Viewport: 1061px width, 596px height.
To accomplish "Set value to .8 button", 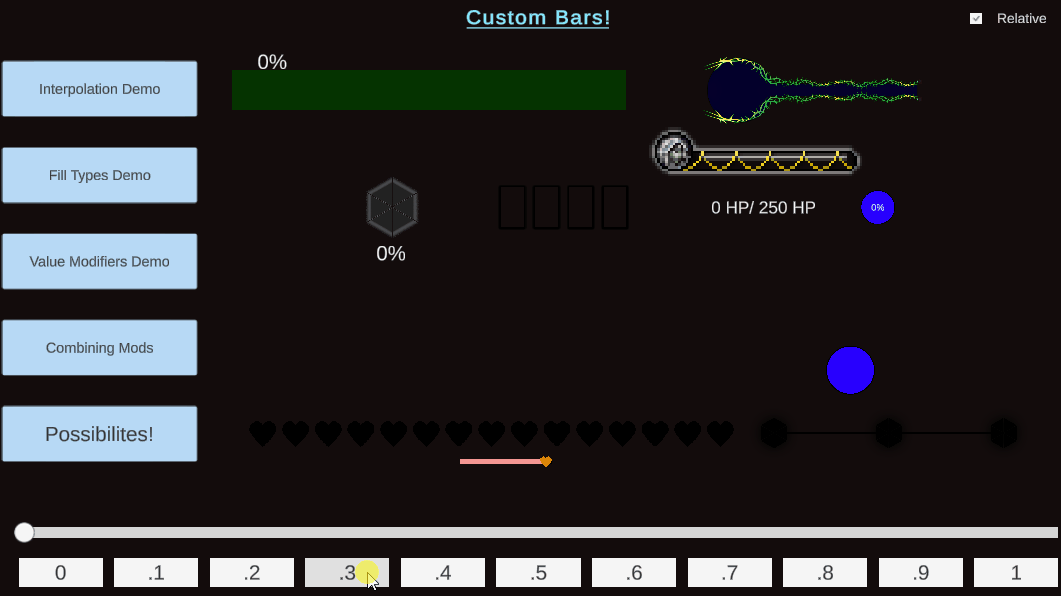I will point(825,572).
